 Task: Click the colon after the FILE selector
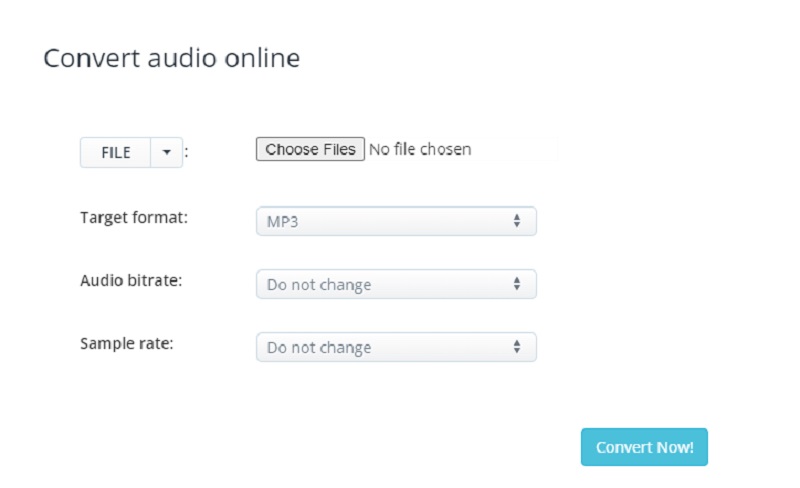[187, 153]
